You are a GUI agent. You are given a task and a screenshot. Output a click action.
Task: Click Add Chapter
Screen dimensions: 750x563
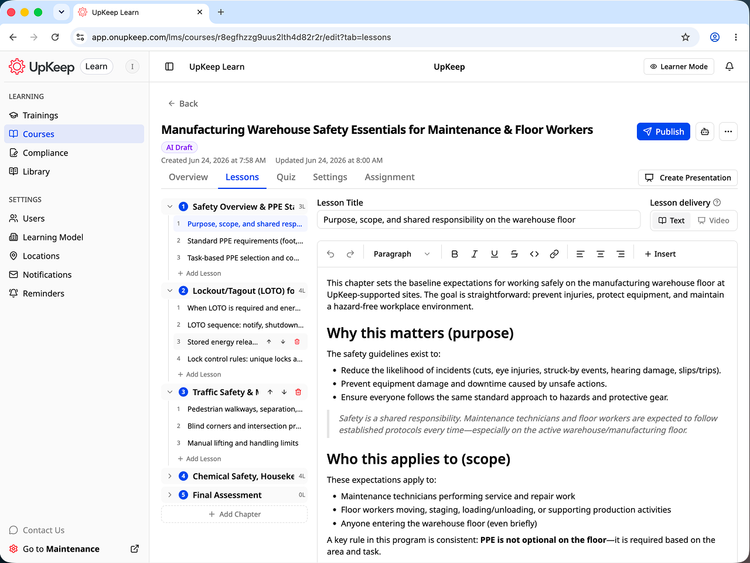234,514
